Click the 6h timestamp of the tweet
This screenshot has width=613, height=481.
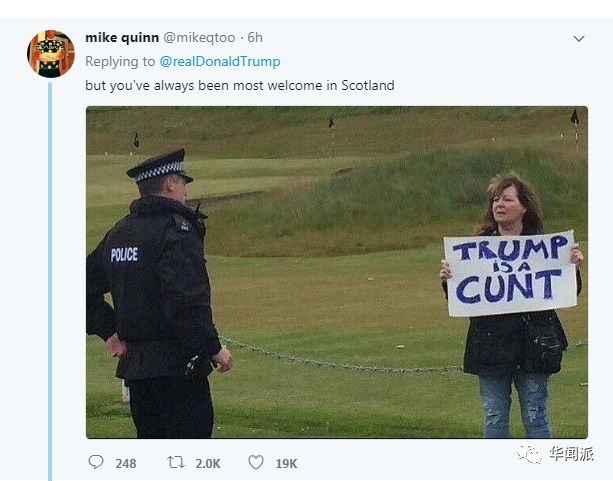(255, 38)
